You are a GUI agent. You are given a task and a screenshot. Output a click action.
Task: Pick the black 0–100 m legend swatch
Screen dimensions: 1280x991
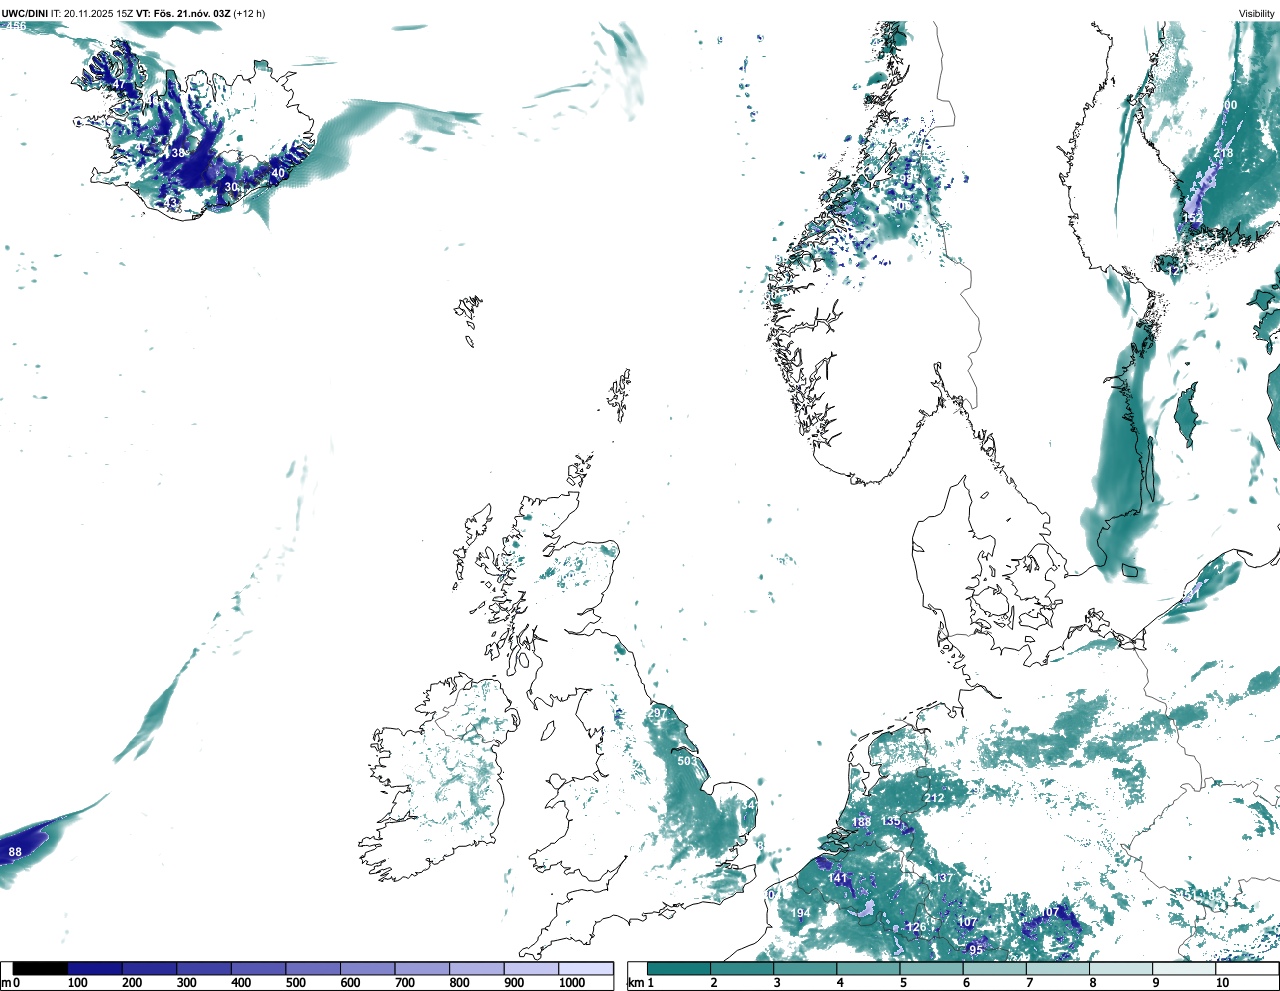(41, 968)
